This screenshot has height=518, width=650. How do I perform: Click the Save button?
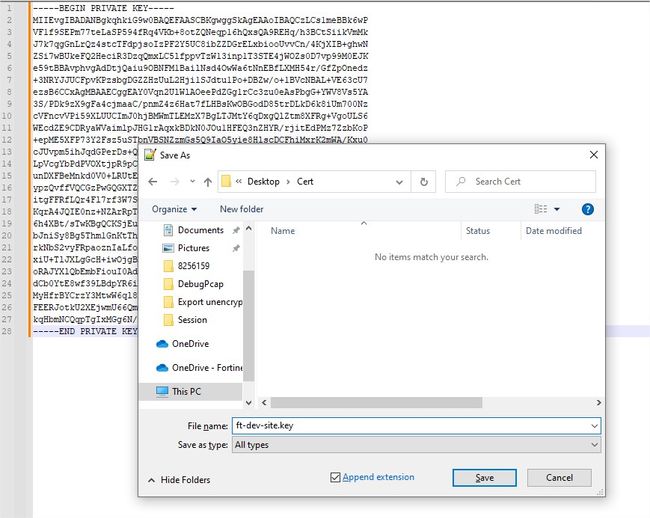pos(484,478)
